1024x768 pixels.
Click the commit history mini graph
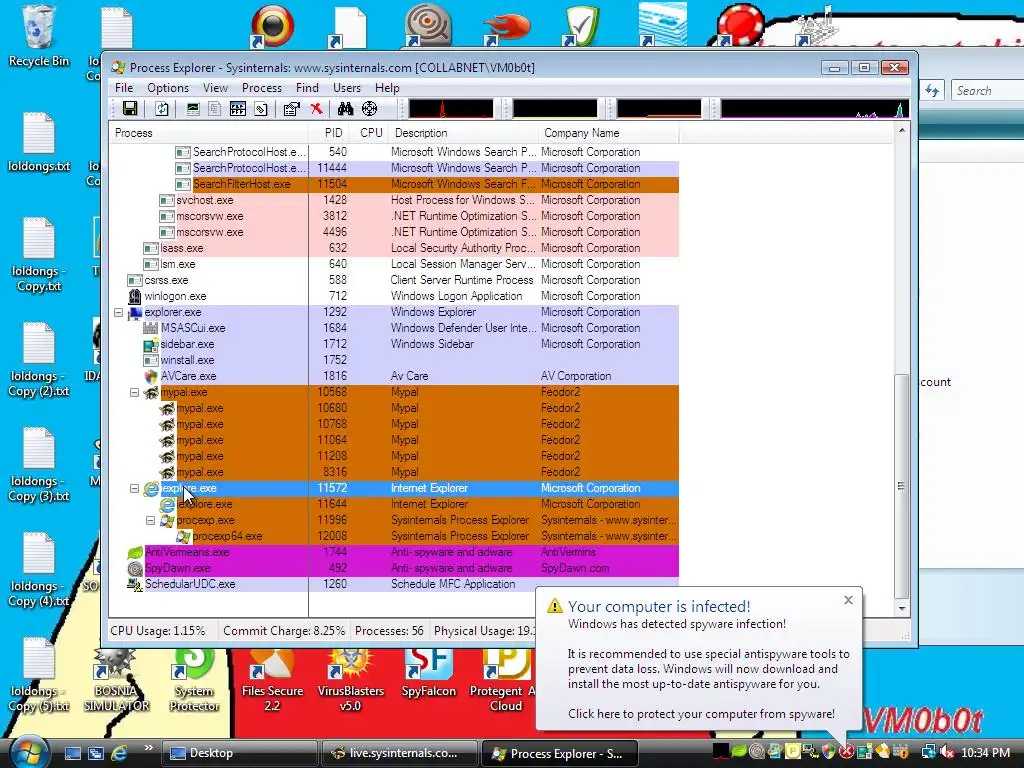pyautogui.click(x=555, y=109)
